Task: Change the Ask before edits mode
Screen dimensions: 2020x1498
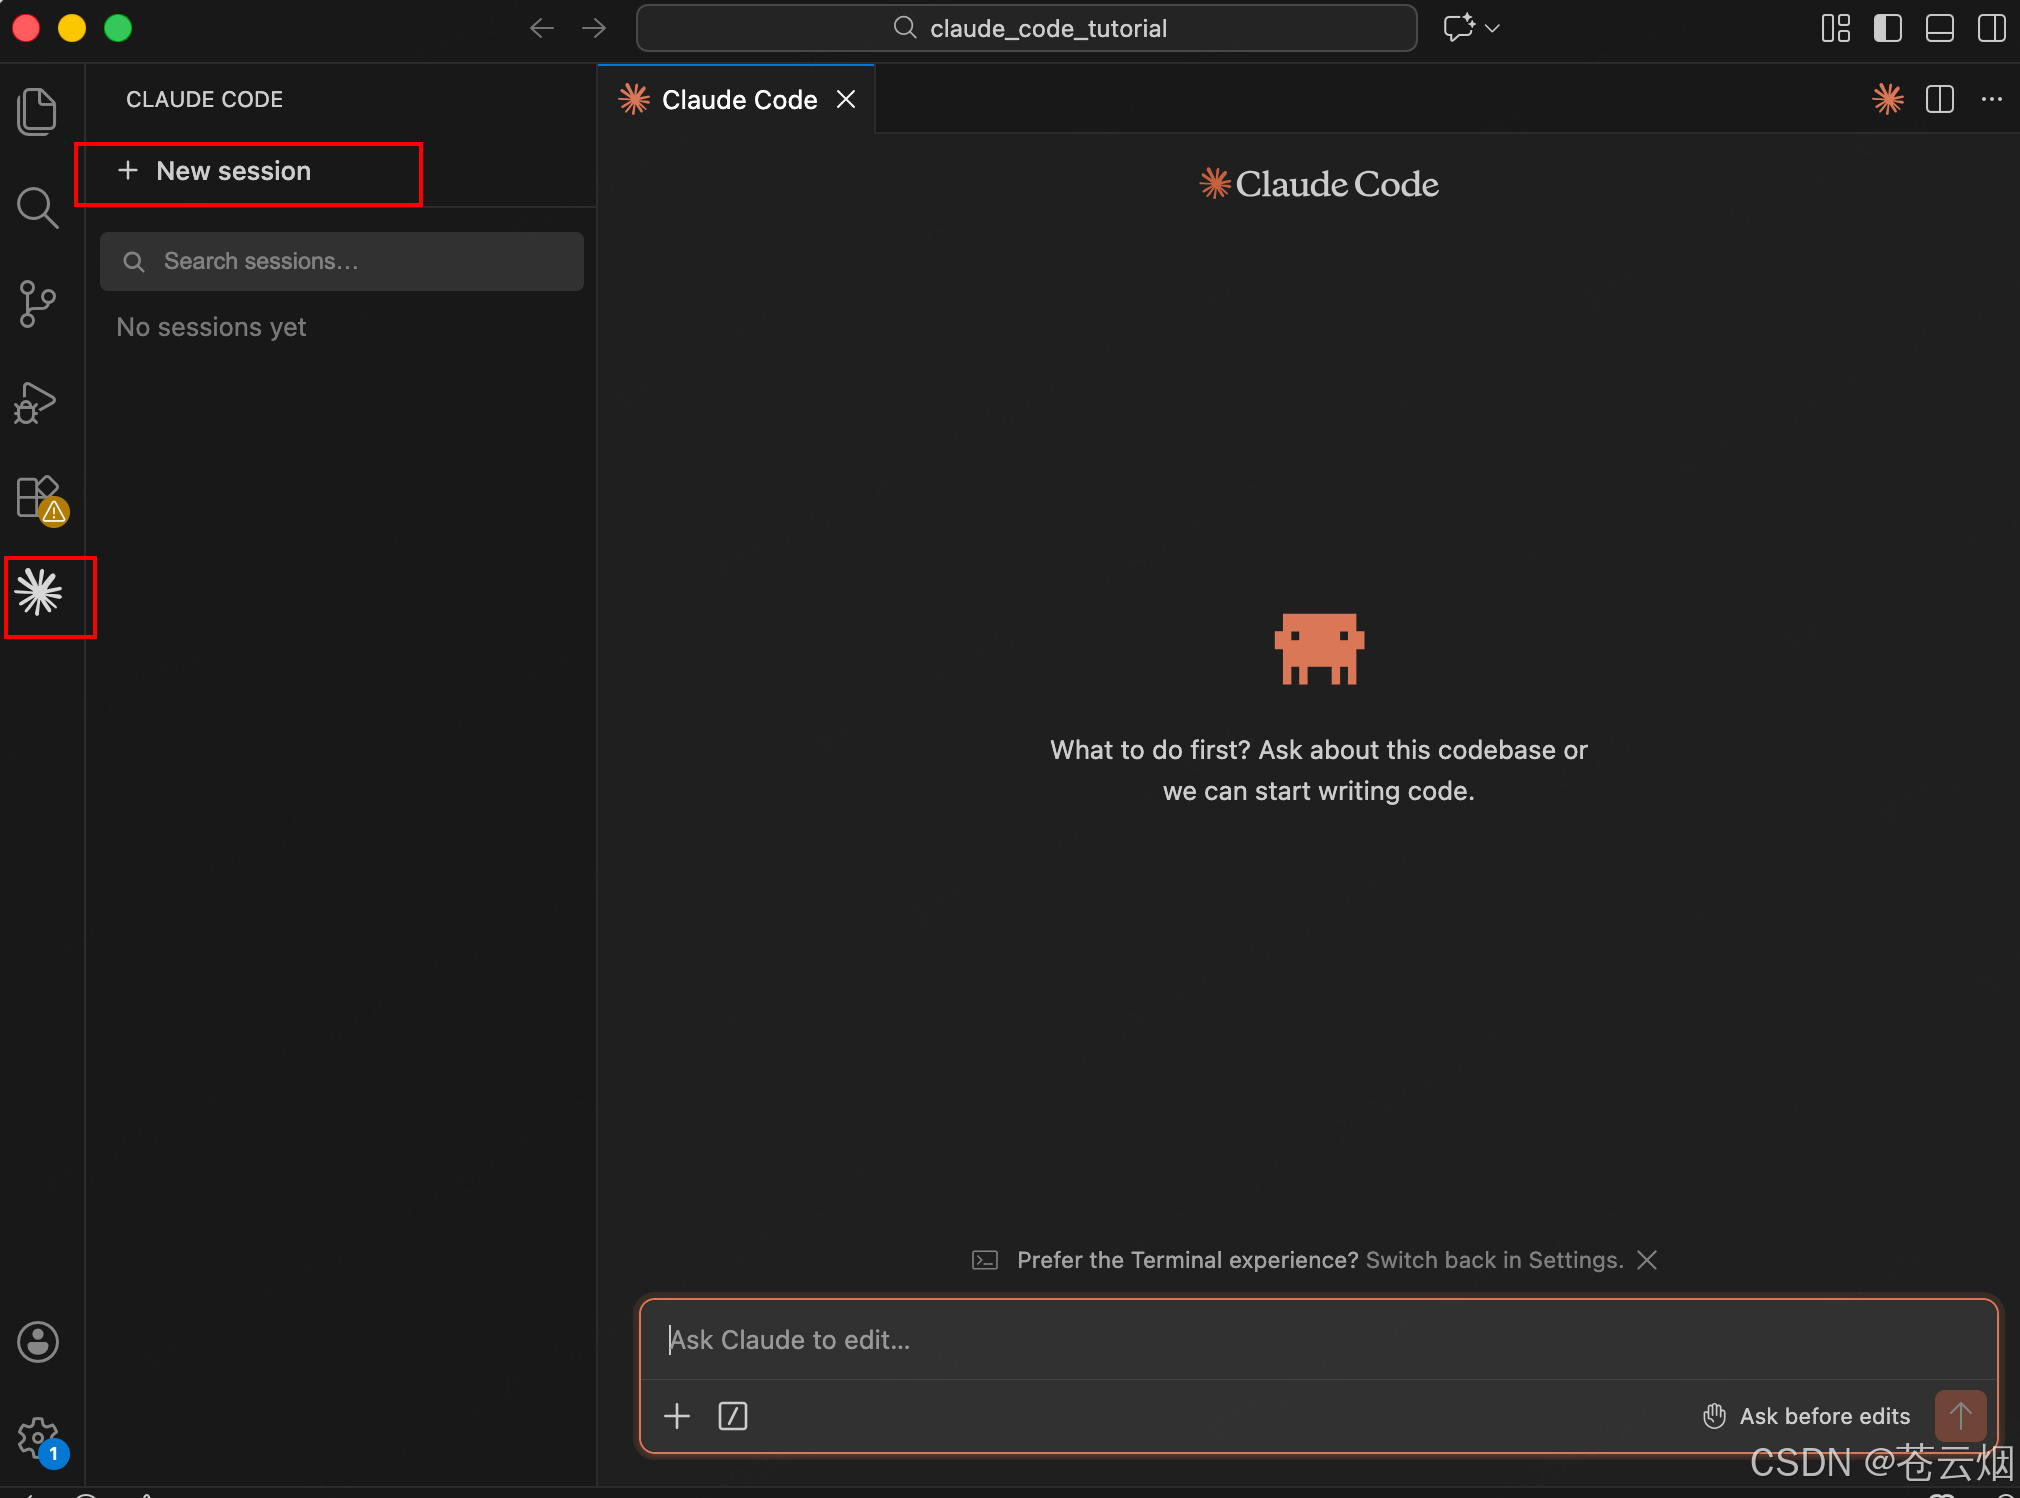Action: (1806, 1416)
